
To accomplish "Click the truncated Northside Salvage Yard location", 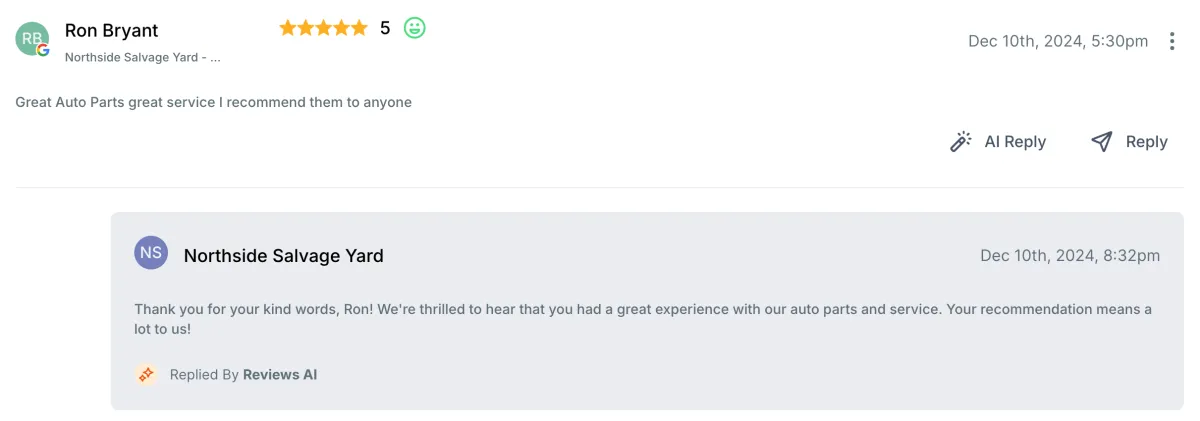I will click(142, 57).
